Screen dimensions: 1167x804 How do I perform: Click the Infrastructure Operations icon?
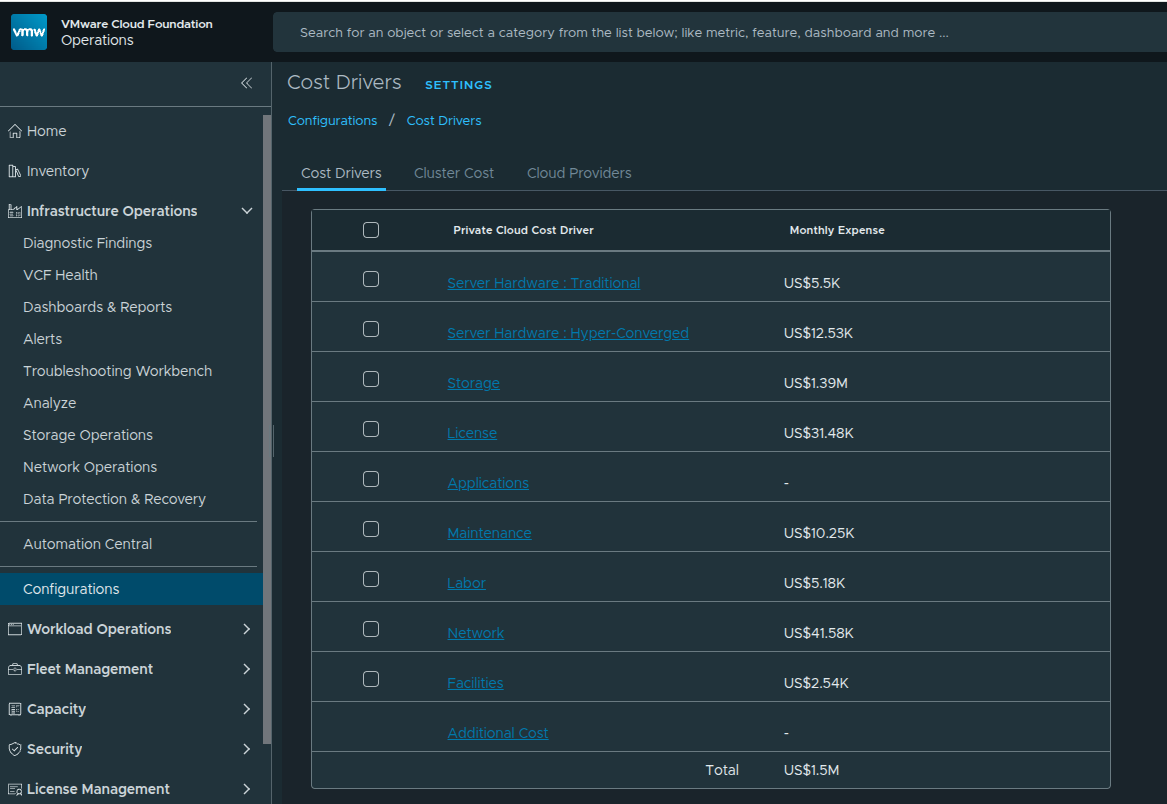13,210
